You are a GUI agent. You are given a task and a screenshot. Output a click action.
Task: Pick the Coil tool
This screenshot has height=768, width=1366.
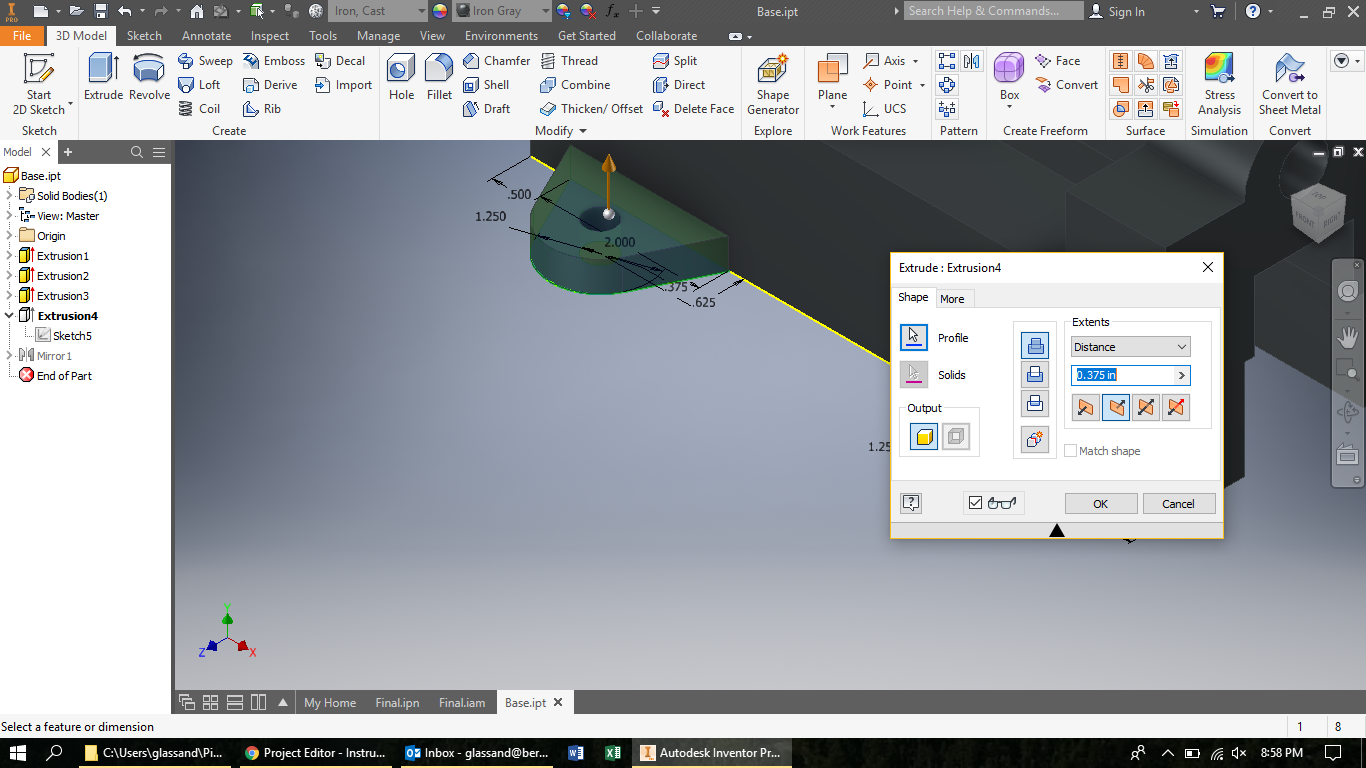199,109
